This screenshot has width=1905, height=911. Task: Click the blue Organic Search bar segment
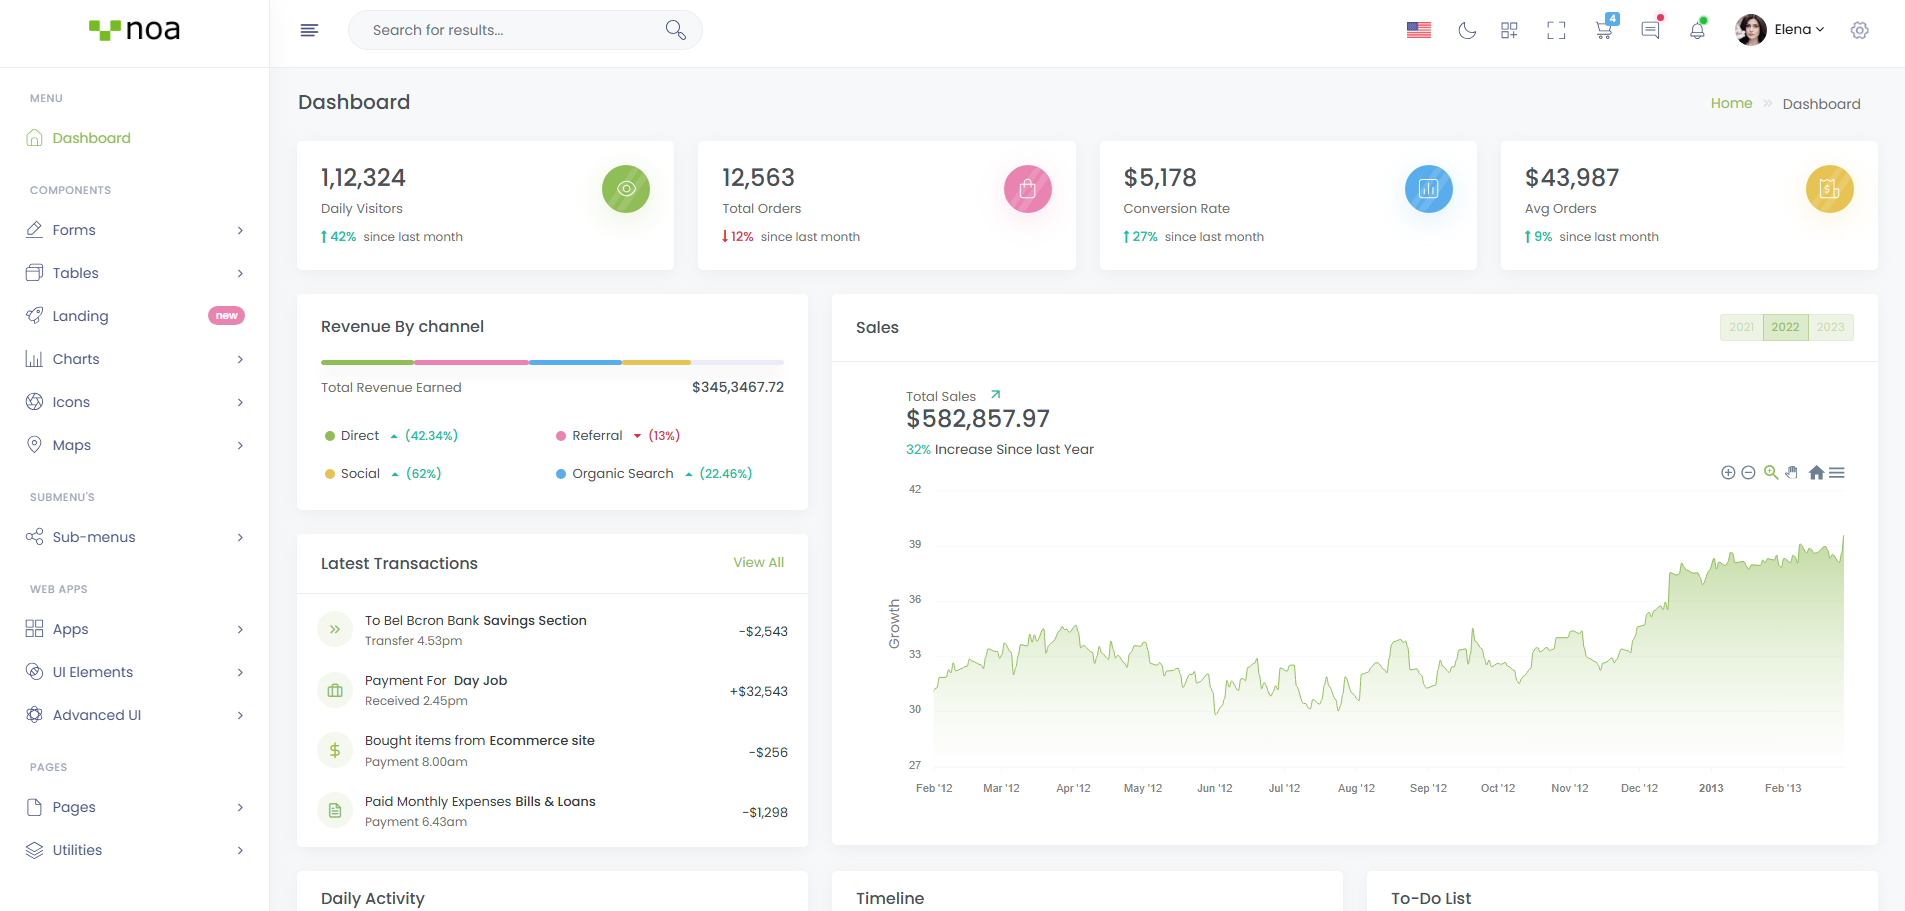pos(575,362)
